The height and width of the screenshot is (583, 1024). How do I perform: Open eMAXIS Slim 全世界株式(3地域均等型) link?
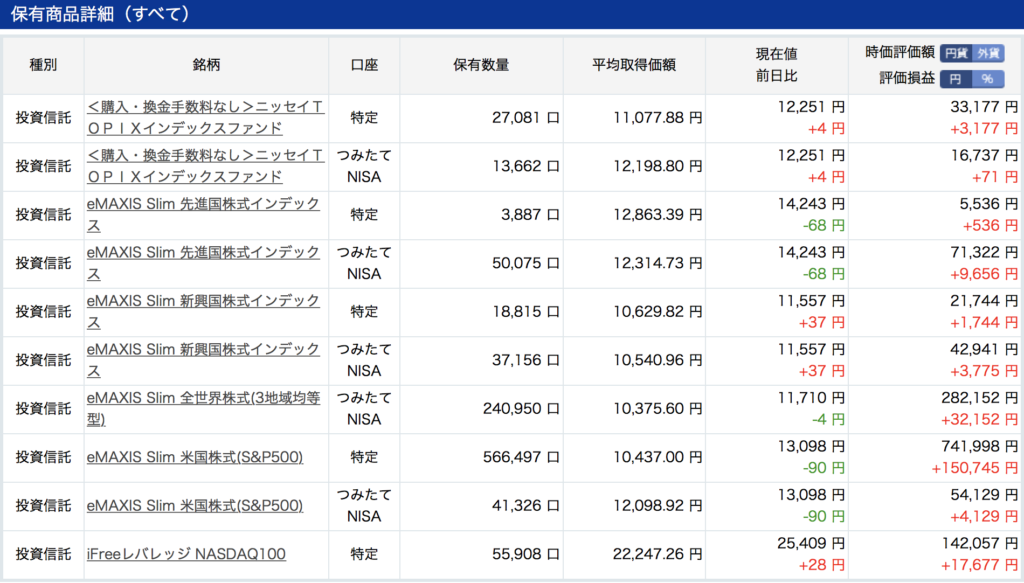[203, 408]
